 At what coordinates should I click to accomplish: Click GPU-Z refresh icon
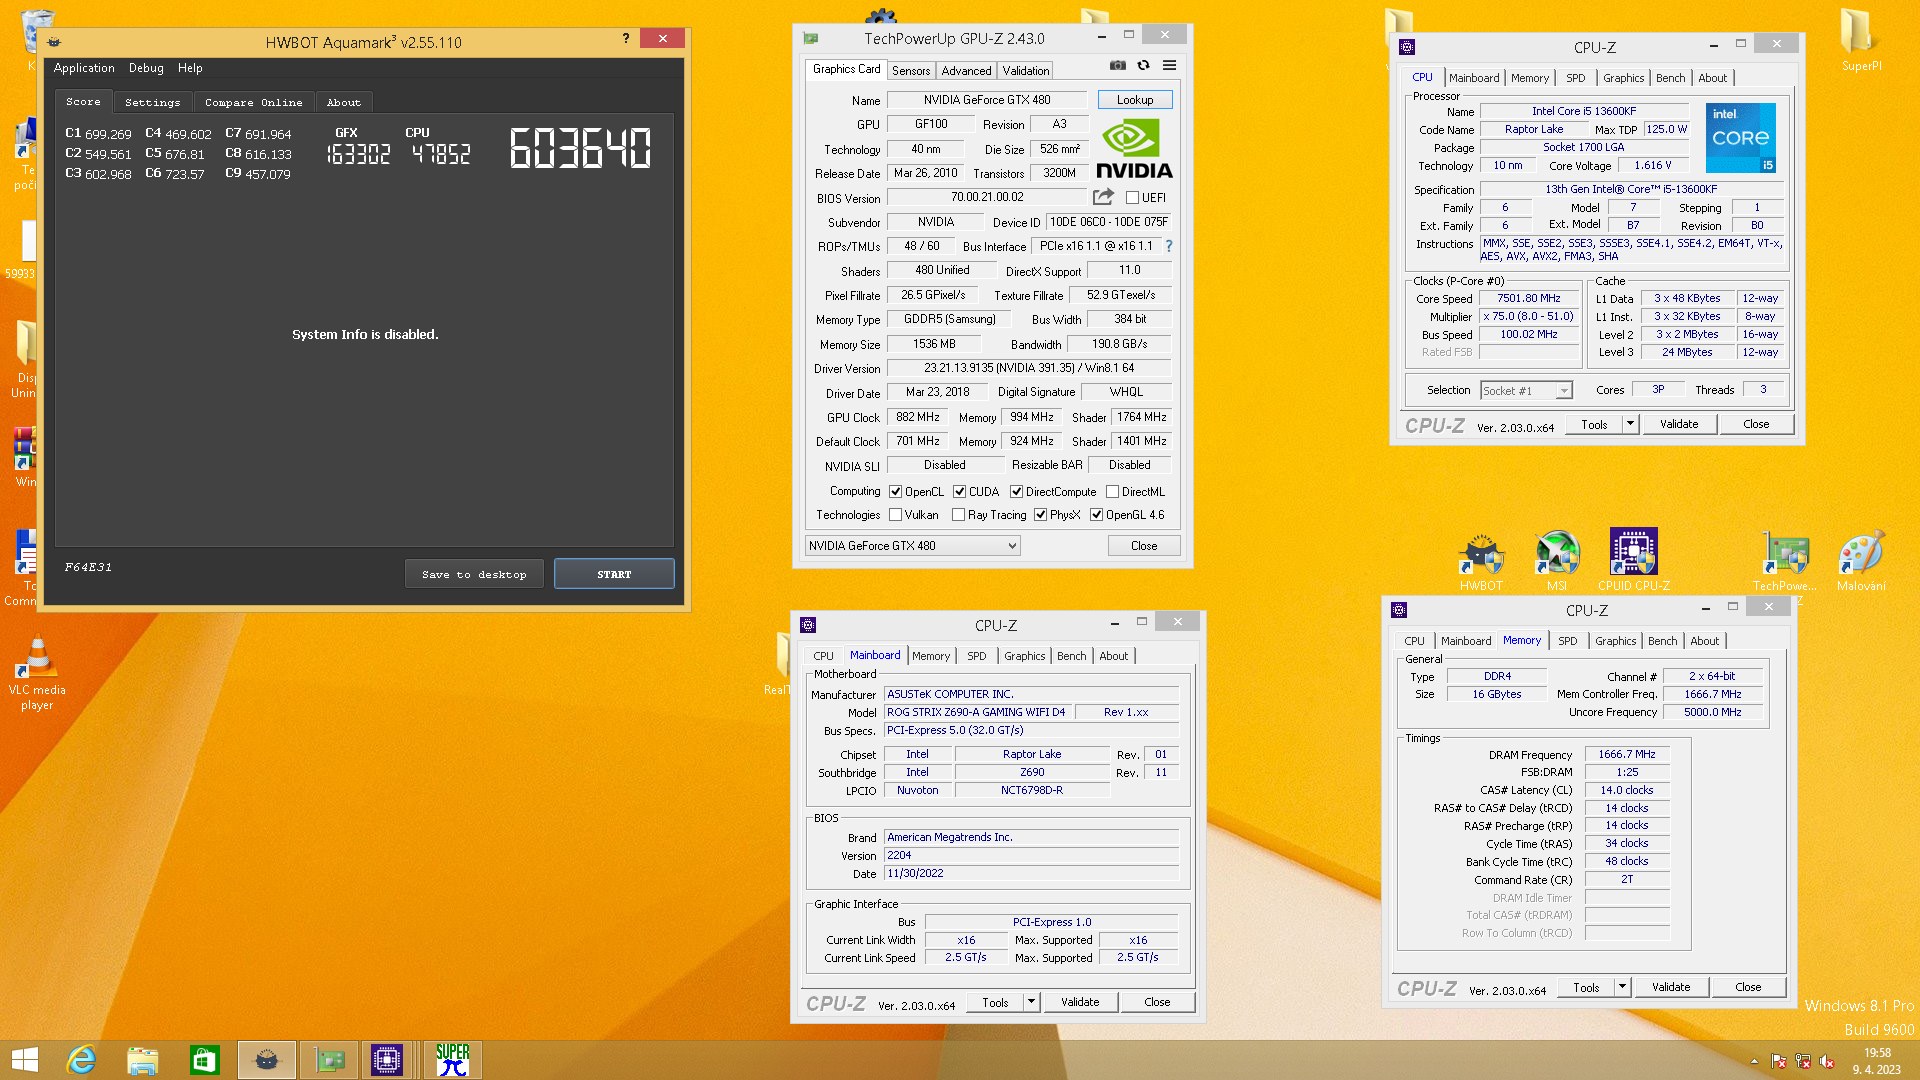coord(1143,66)
